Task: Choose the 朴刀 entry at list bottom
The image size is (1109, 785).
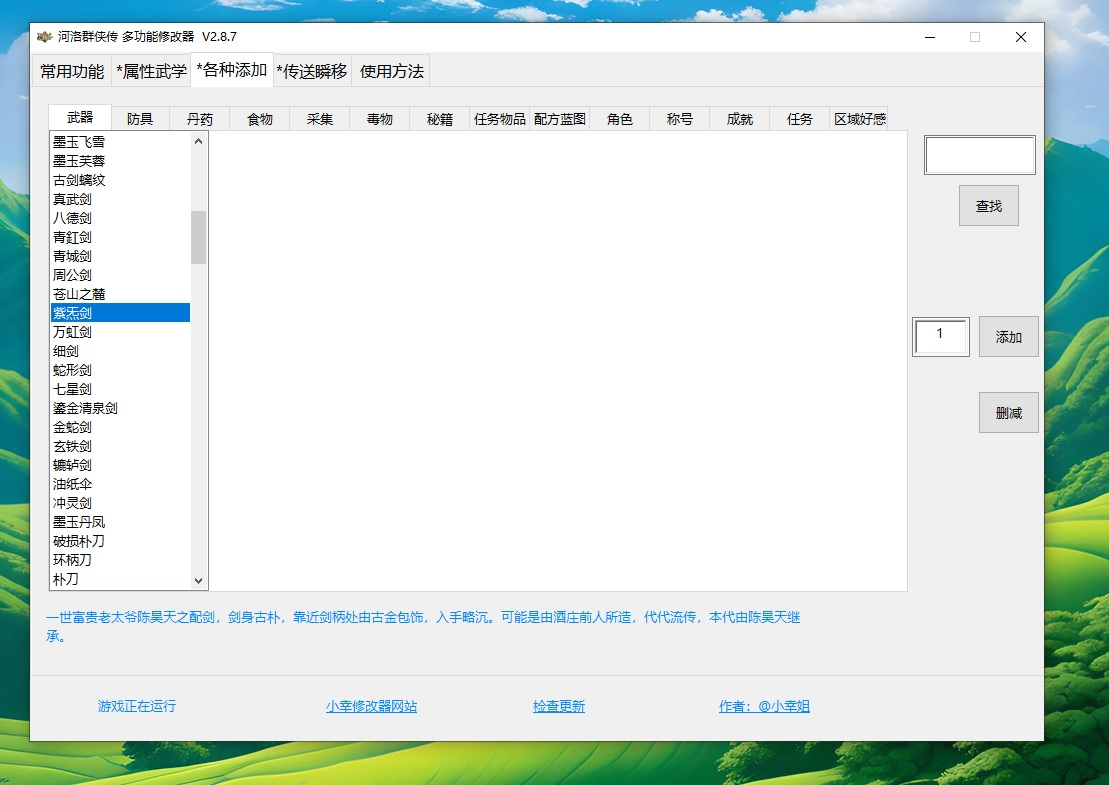Action: (120, 579)
